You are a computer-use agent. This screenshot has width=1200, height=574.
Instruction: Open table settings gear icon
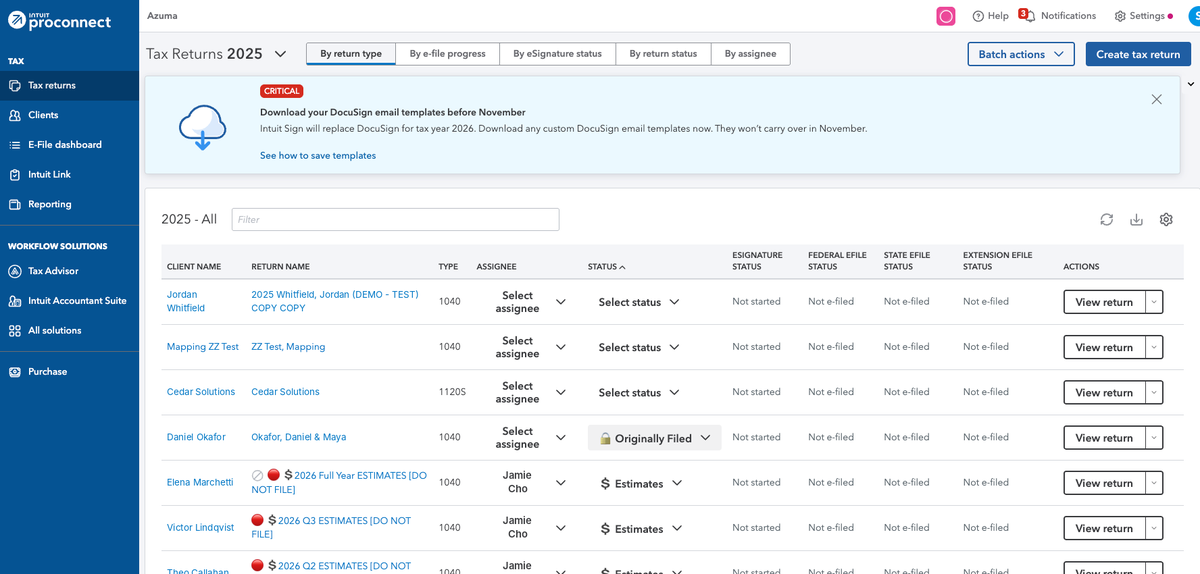pos(1166,219)
